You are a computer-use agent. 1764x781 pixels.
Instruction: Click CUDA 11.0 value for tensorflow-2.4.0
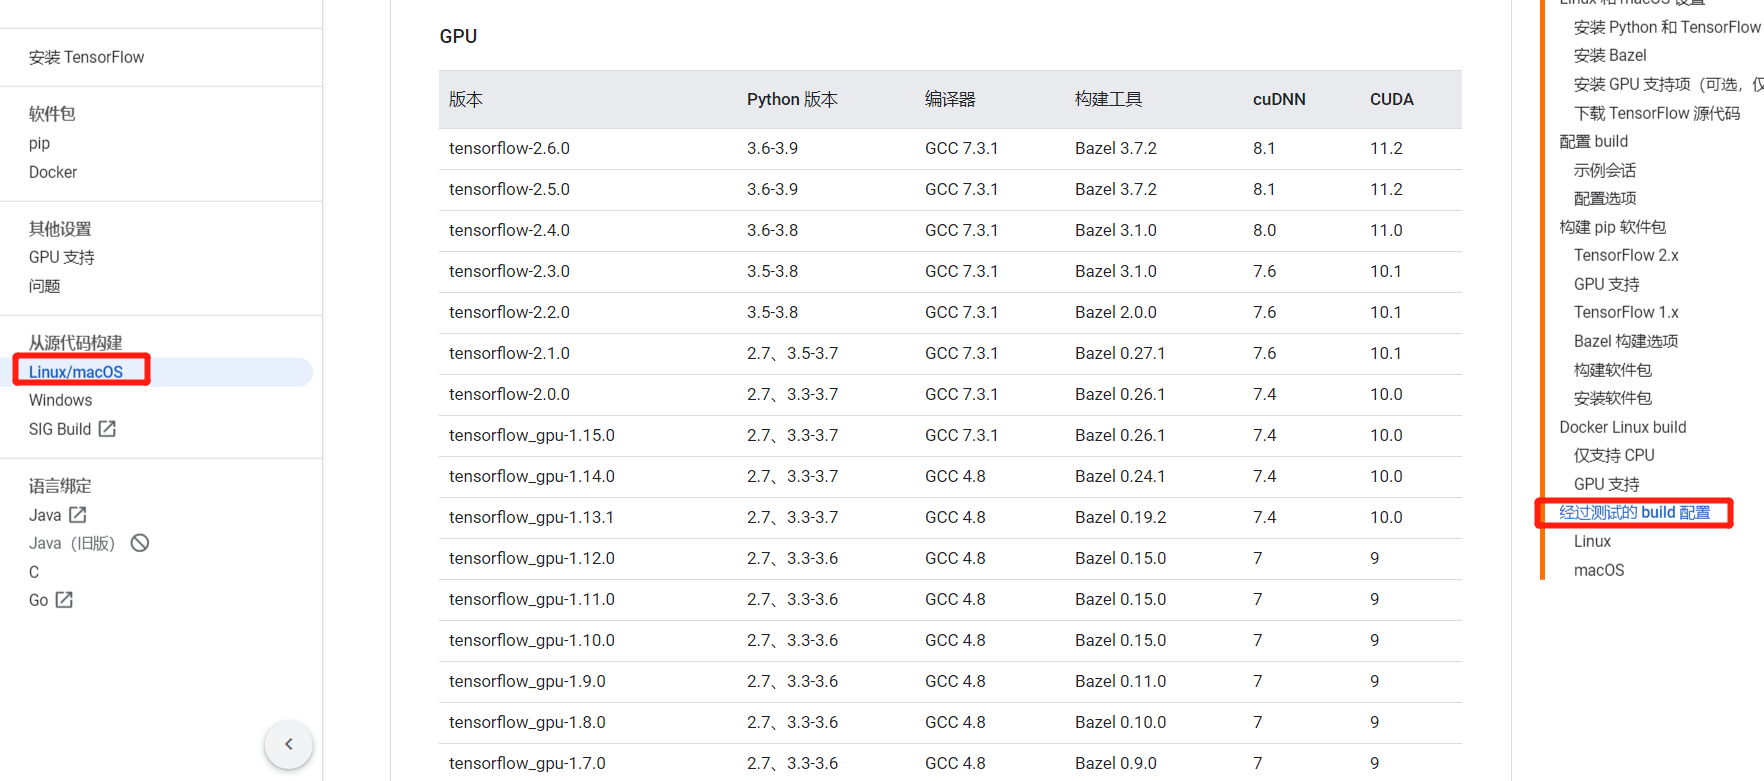1386,230
